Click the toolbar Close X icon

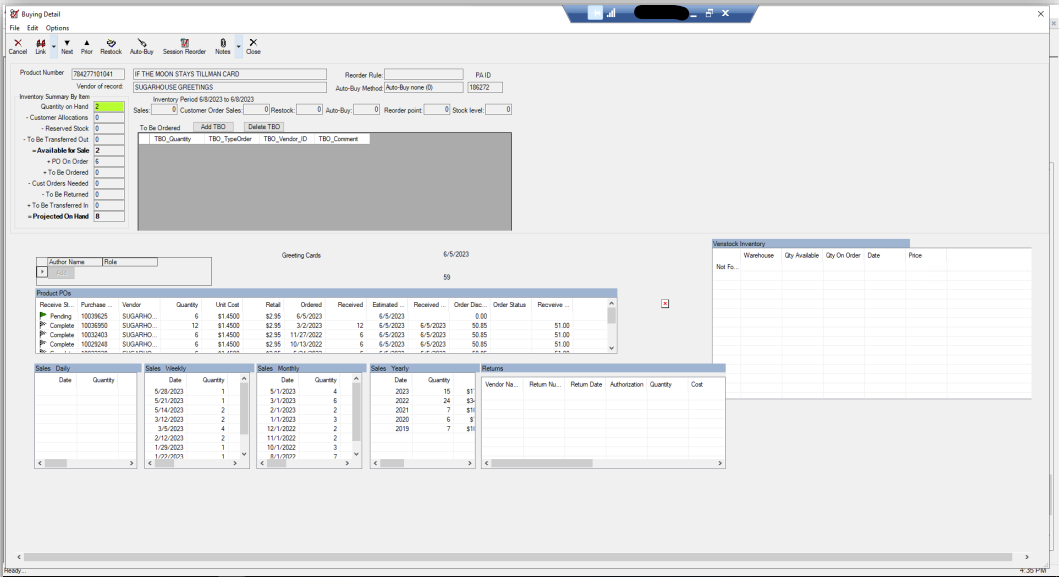[253, 43]
